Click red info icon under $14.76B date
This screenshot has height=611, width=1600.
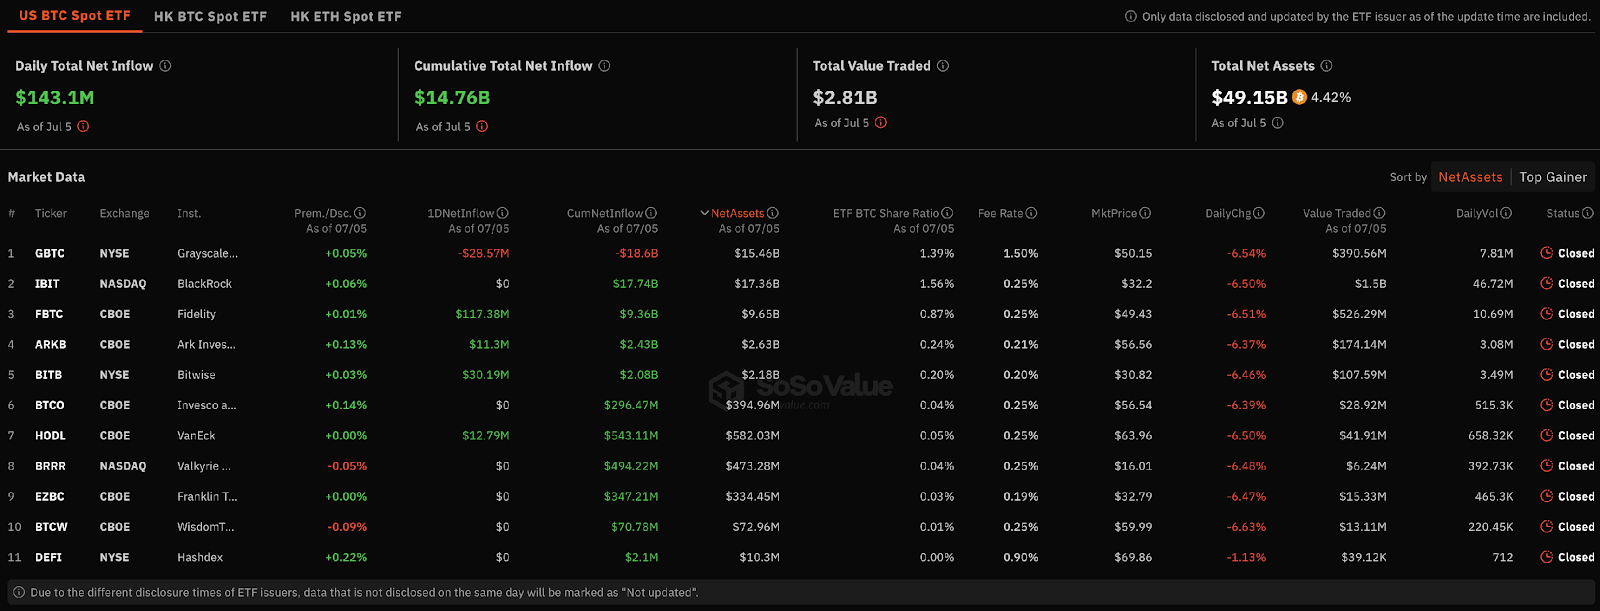tap(482, 126)
